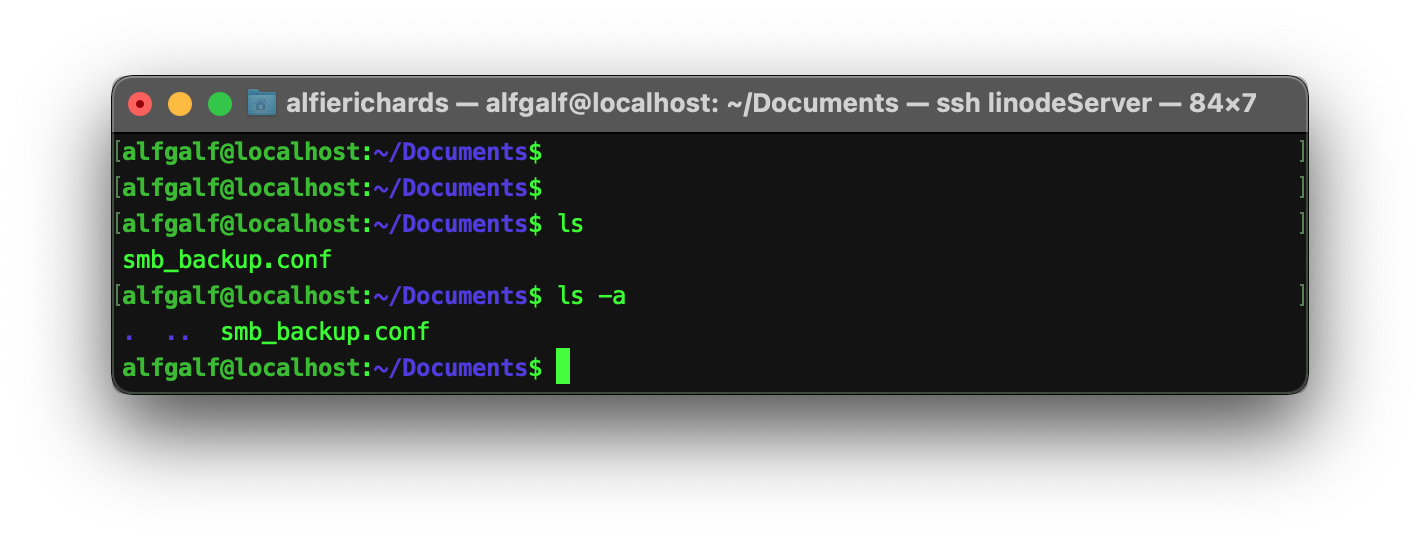
Task: Click the first empty prompt line
Action: 710,152
